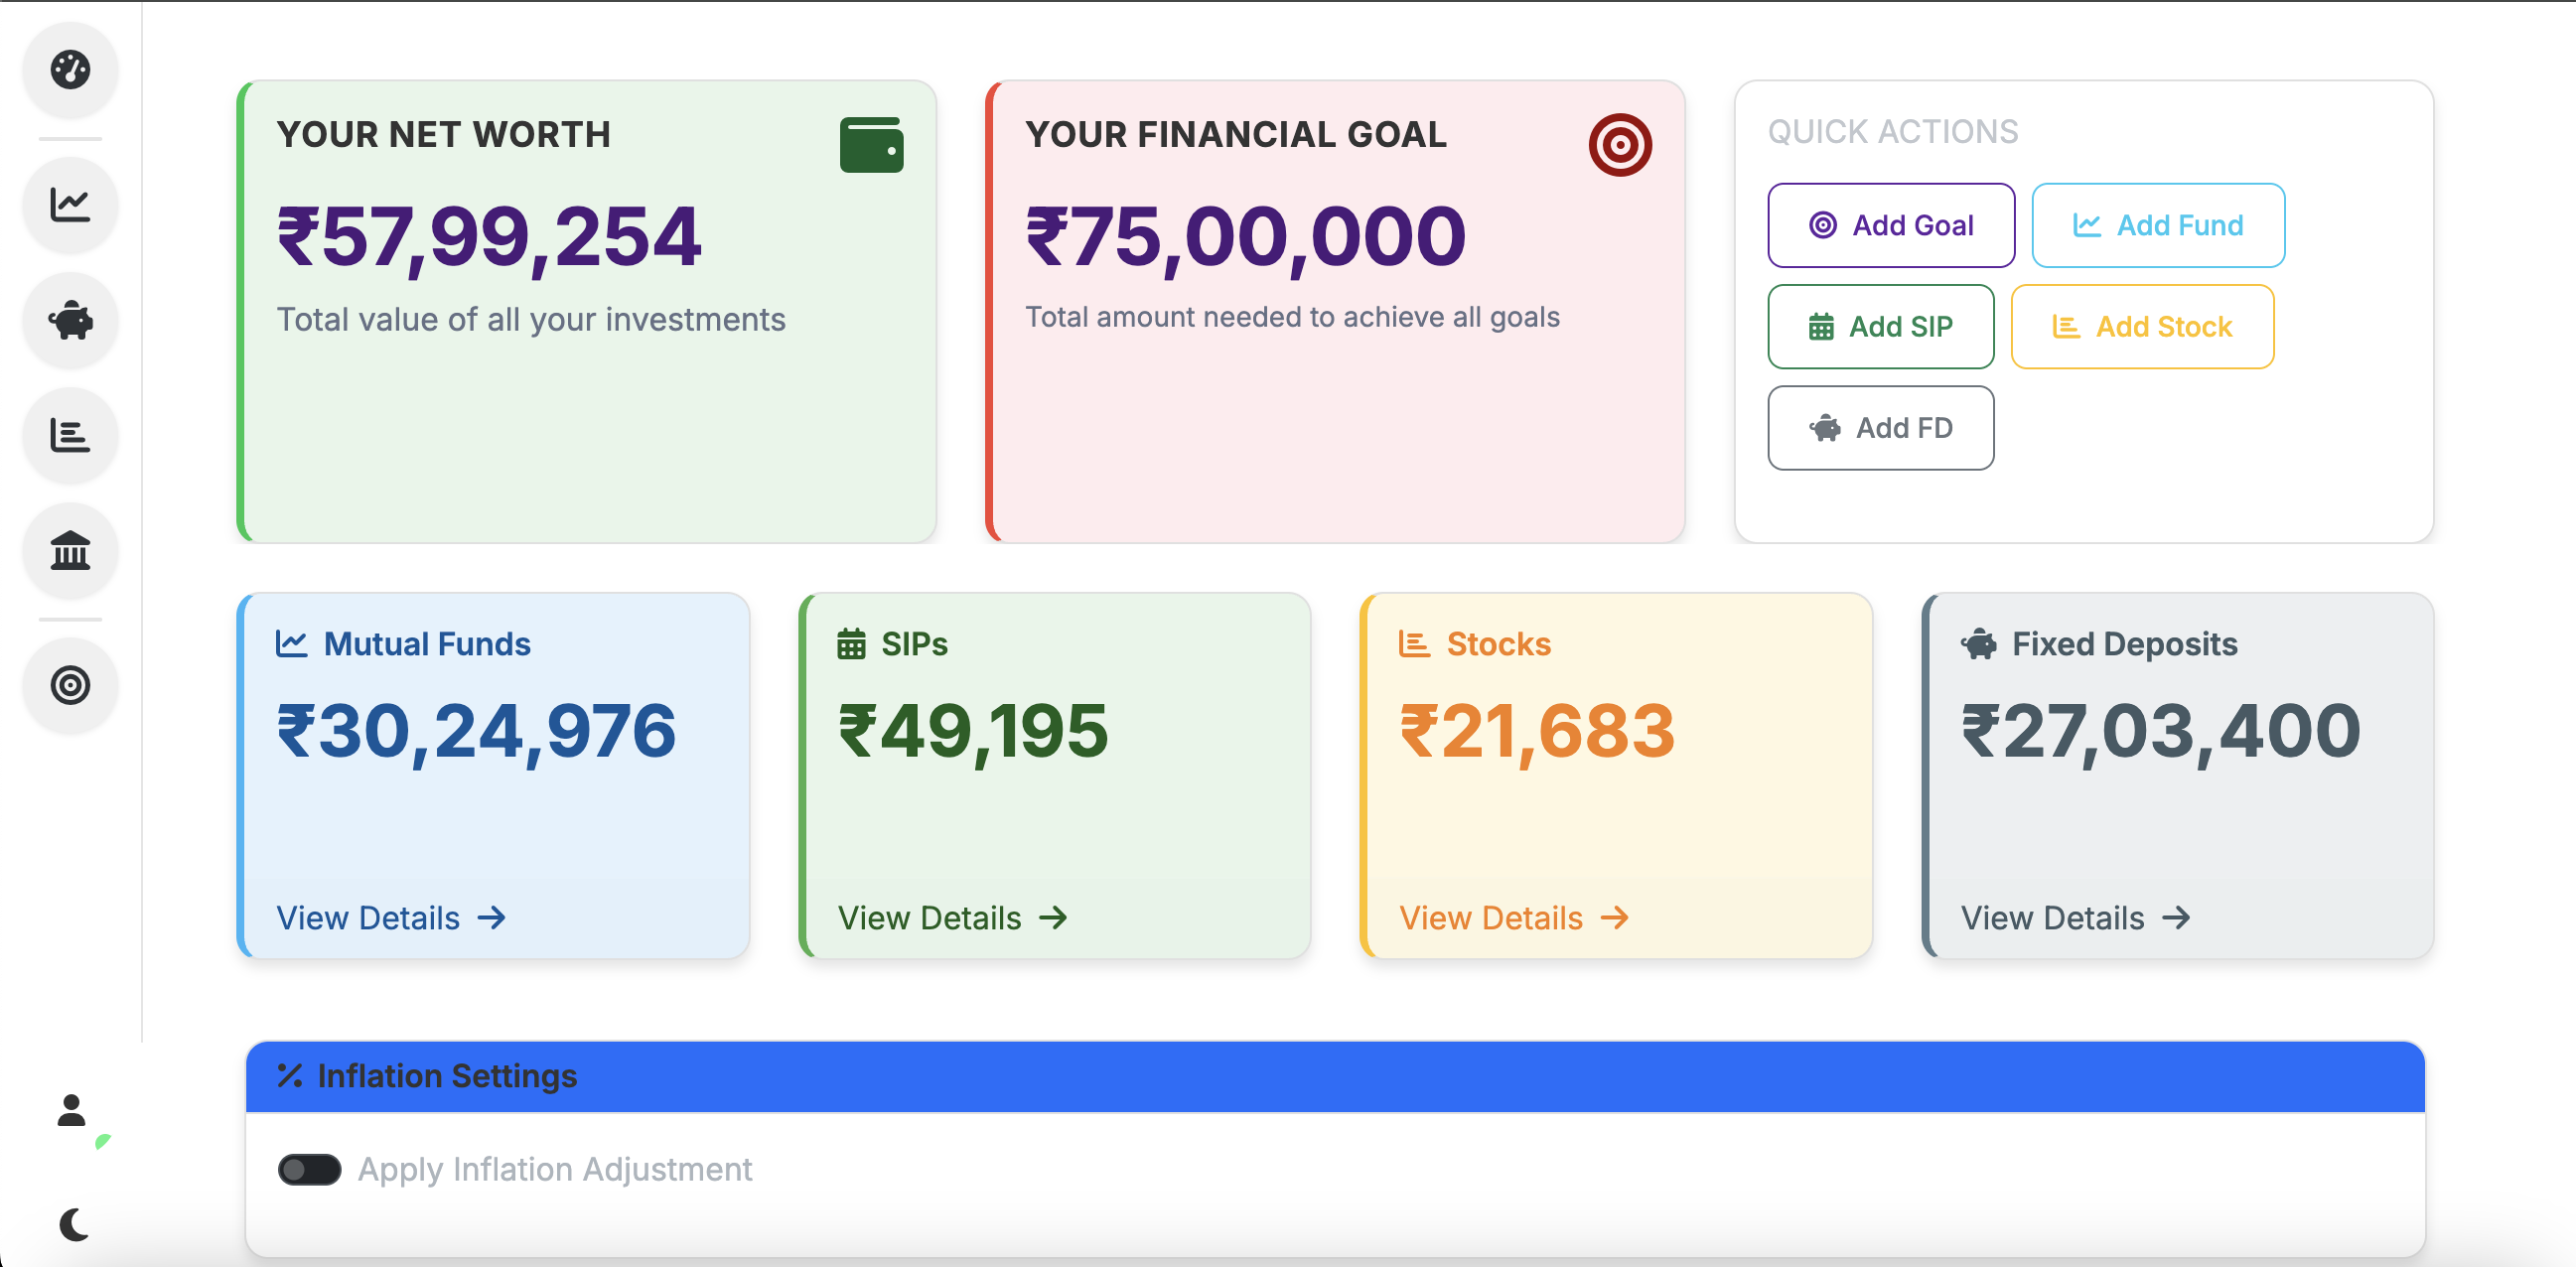
Task: Click the bar chart icon beside Stocks title
Action: [x=1414, y=644]
